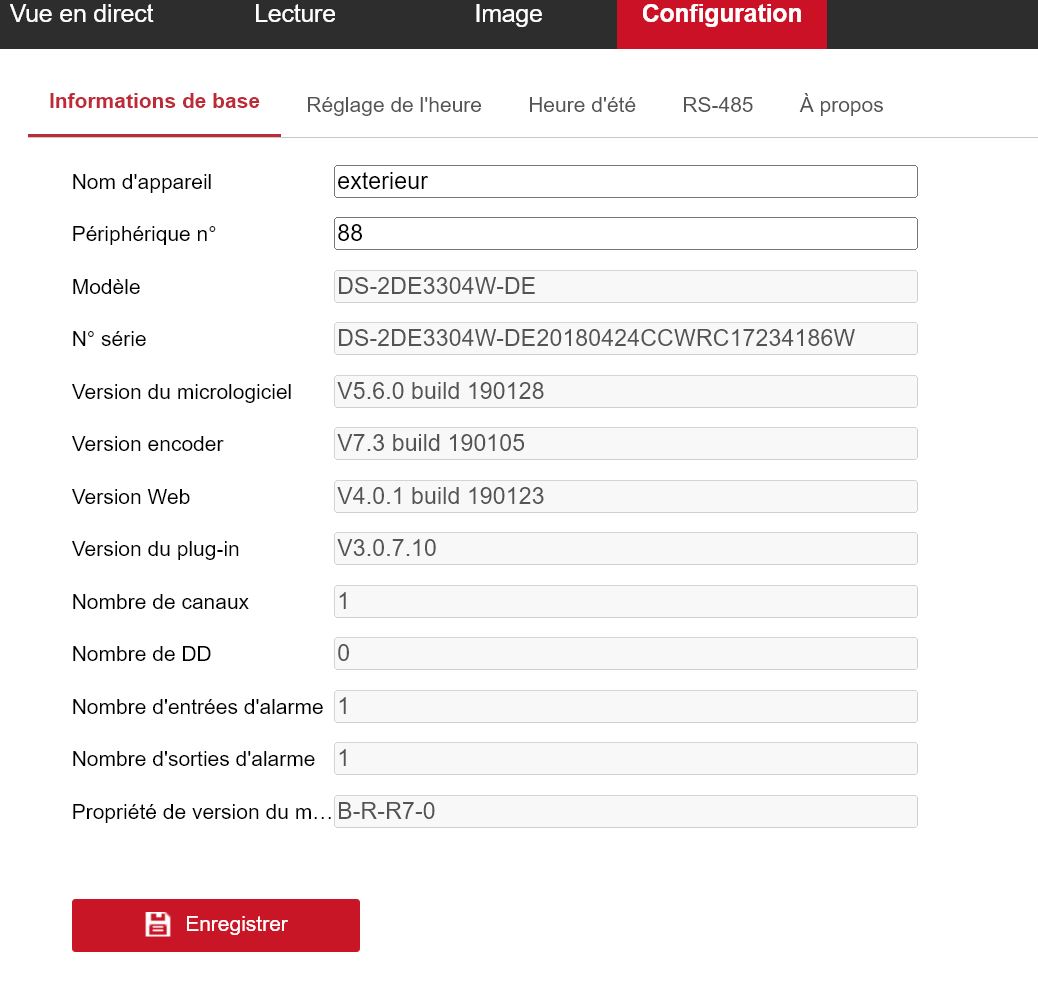
Task: Switch to Vue en direct tab
Action: click(x=82, y=15)
